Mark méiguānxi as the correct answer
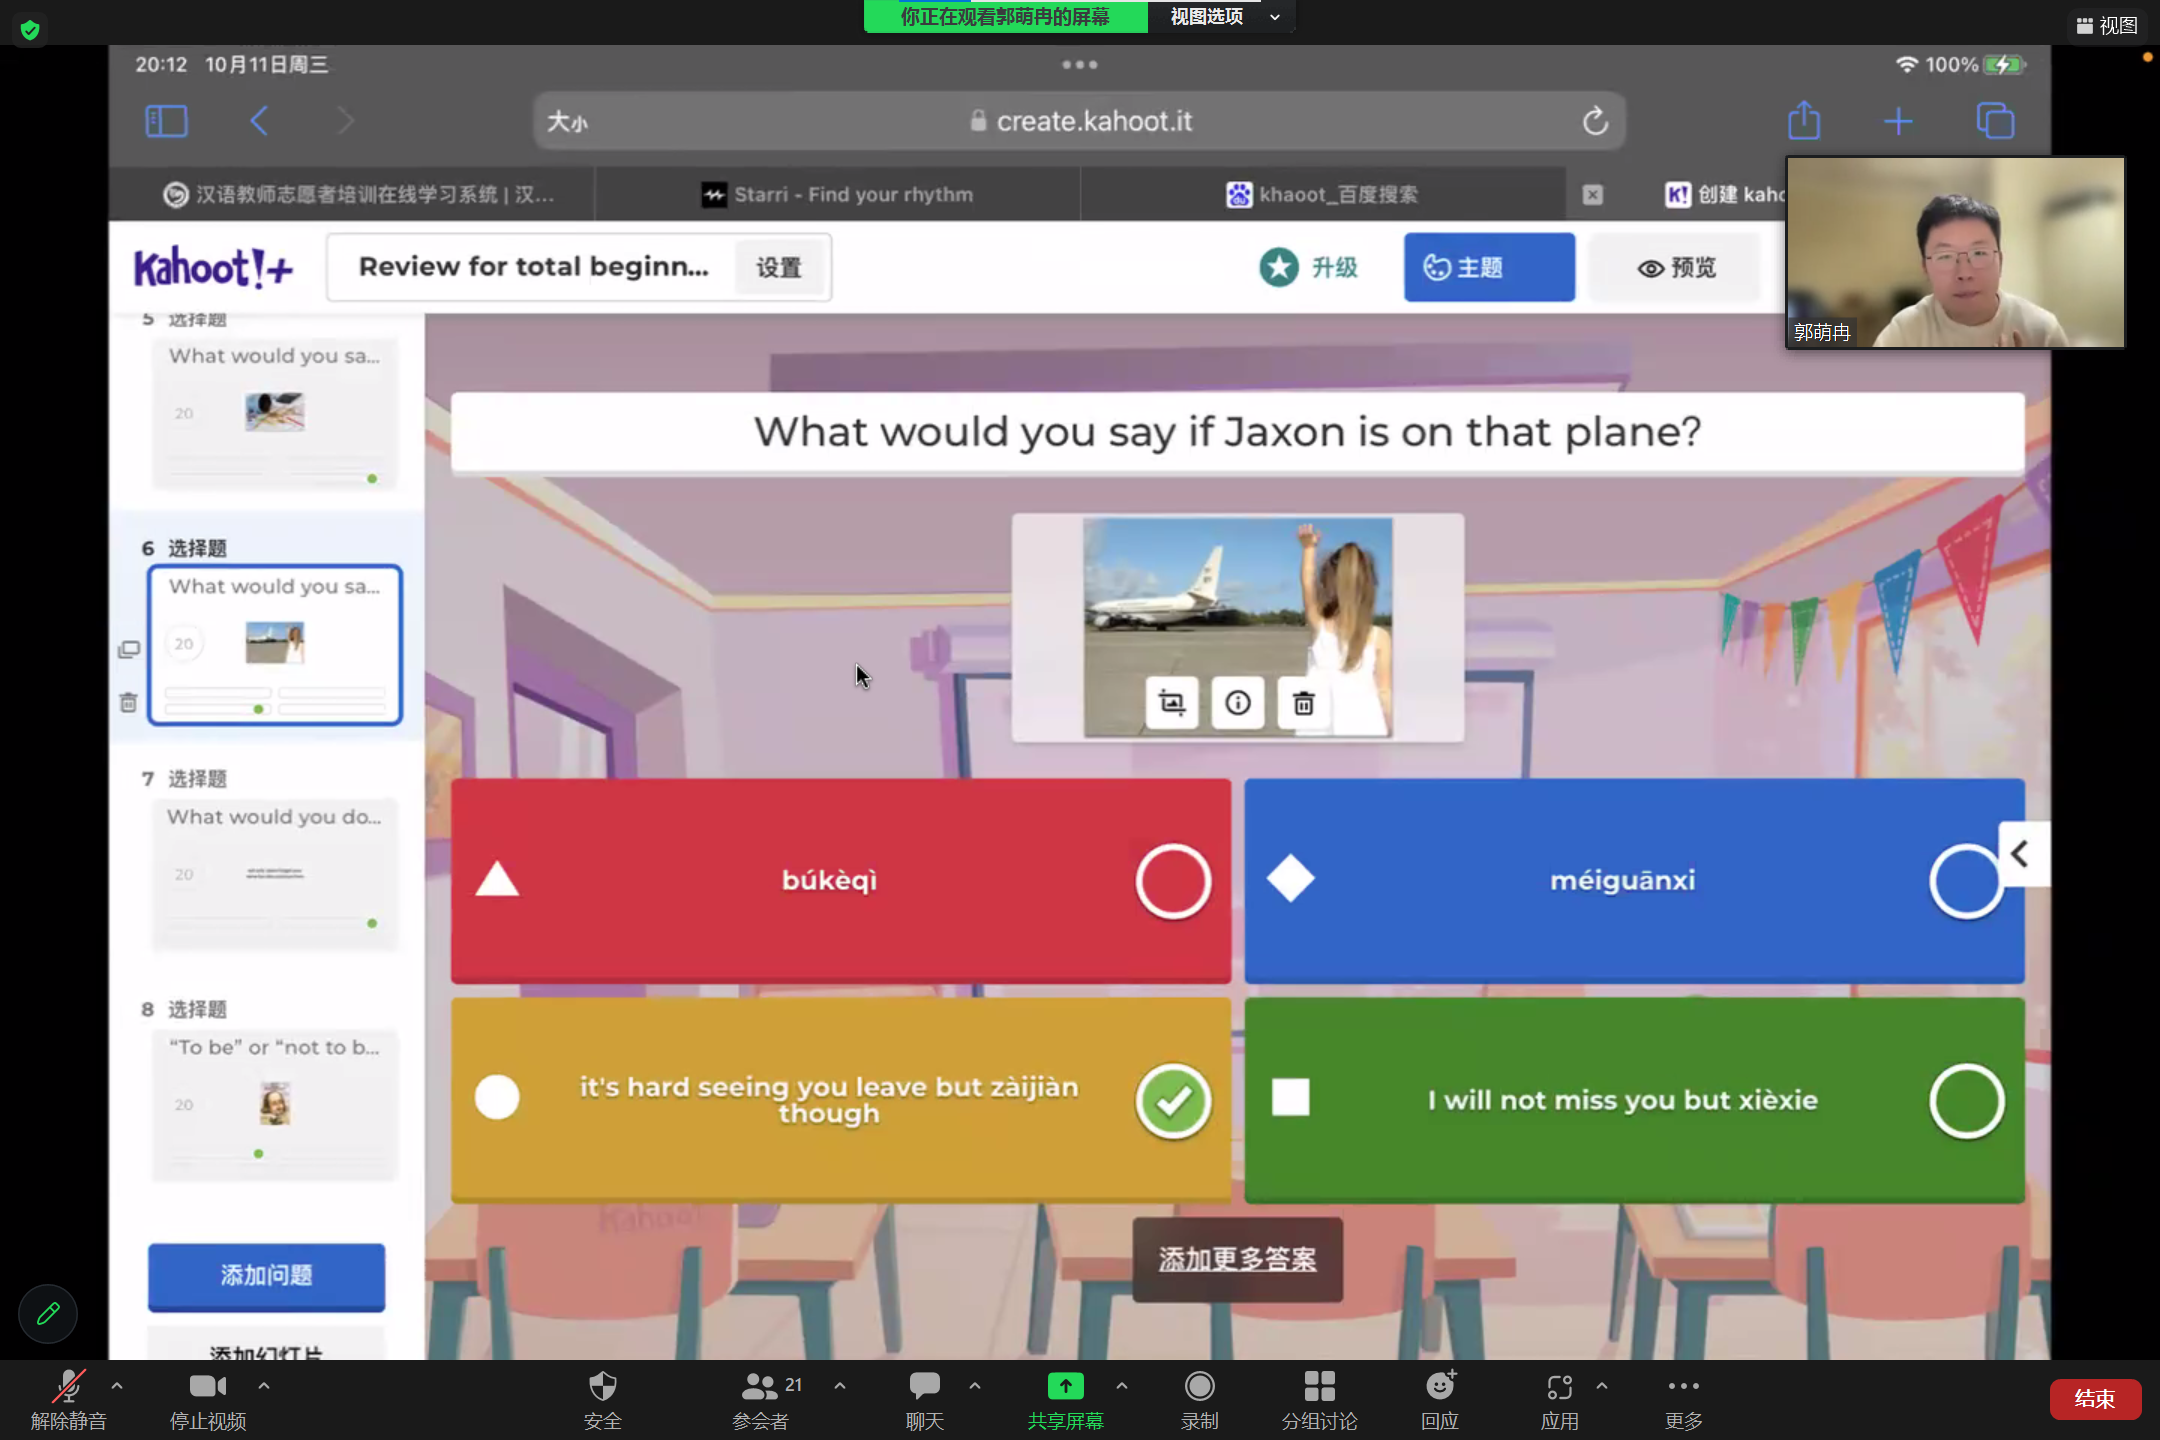The width and height of the screenshot is (2160, 1440). (x=1965, y=881)
